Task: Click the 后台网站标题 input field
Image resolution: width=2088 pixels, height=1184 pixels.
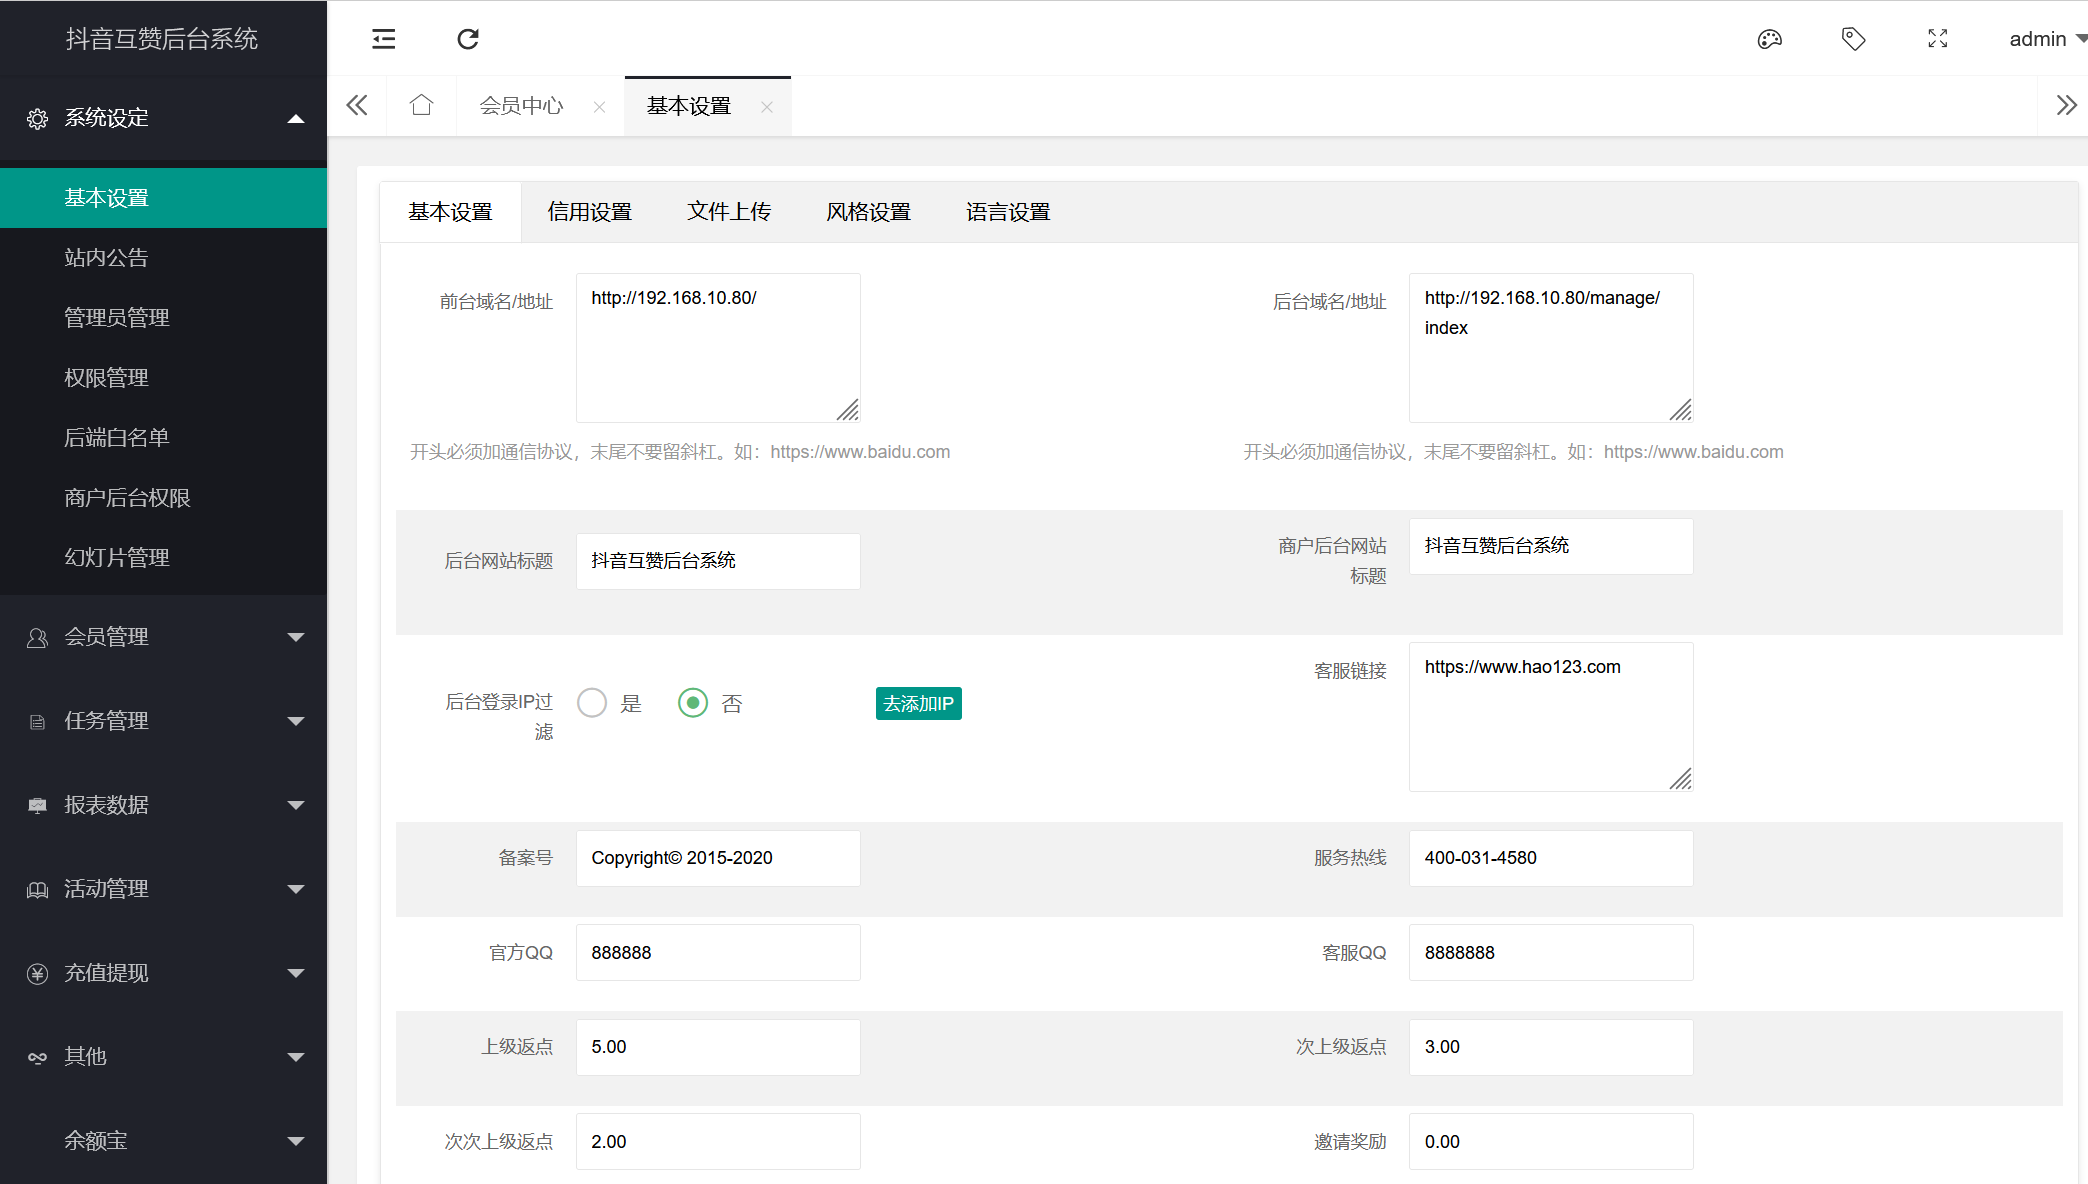Action: [x=718, y=561]
